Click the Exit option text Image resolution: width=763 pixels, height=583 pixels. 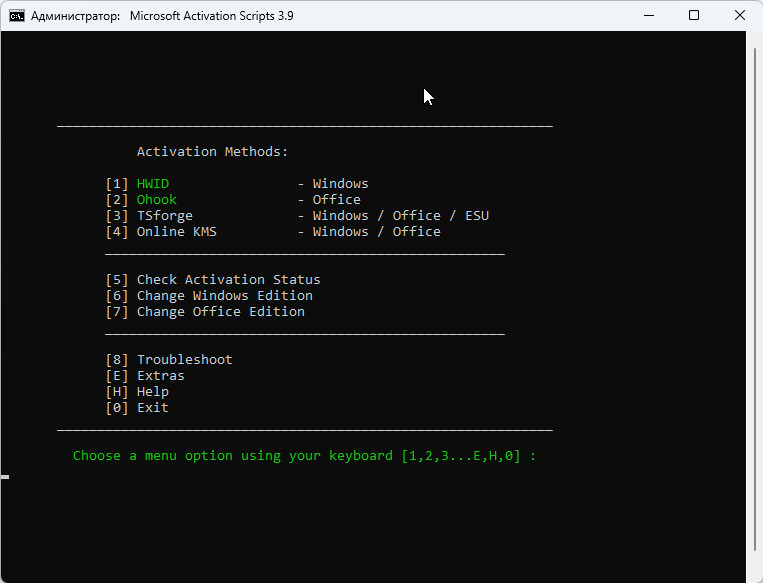click(152, 408)
